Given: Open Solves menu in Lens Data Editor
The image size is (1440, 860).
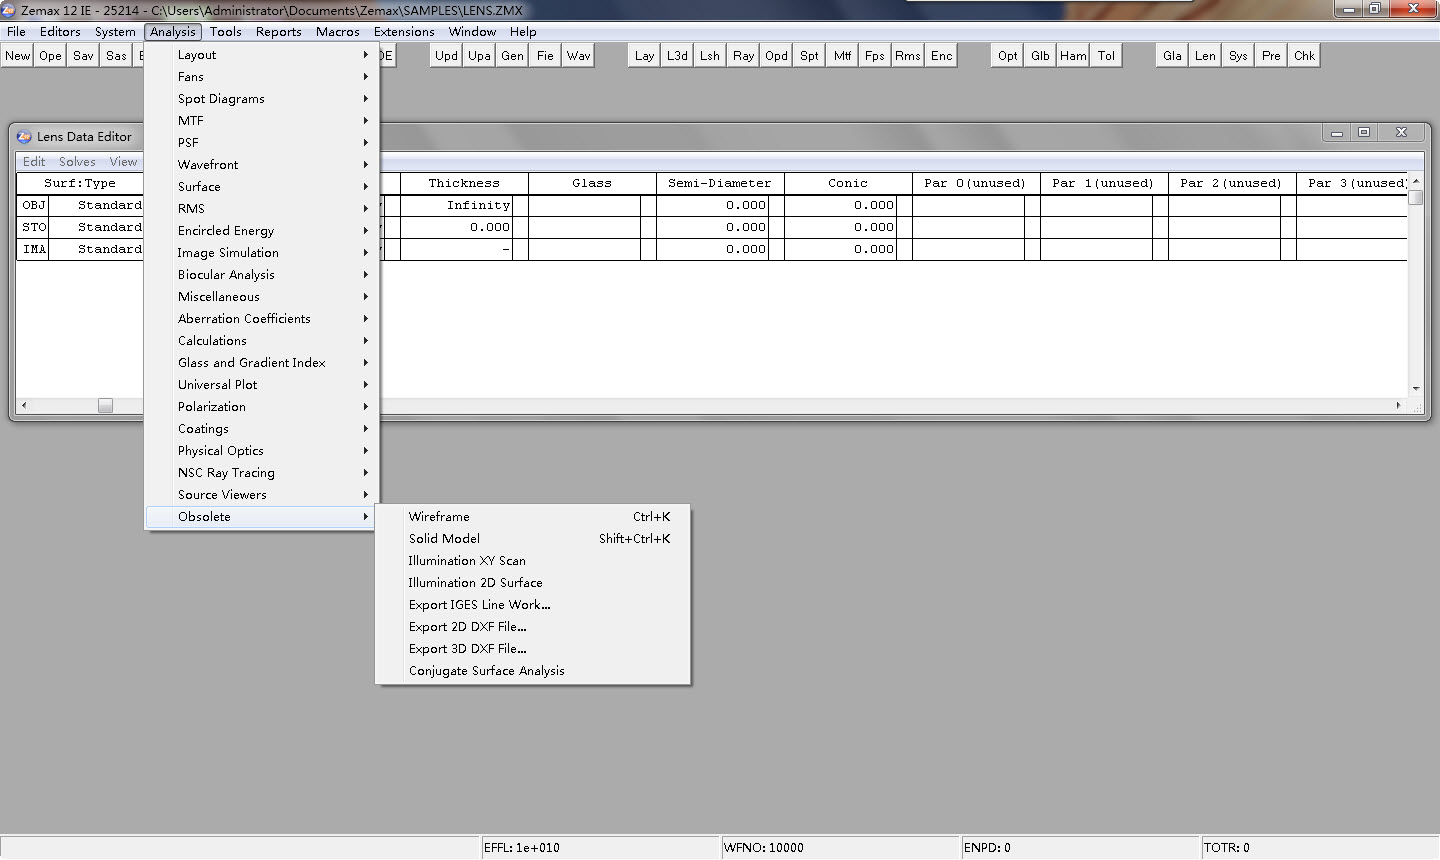Looking at the screenshot, I should point(77,162).
